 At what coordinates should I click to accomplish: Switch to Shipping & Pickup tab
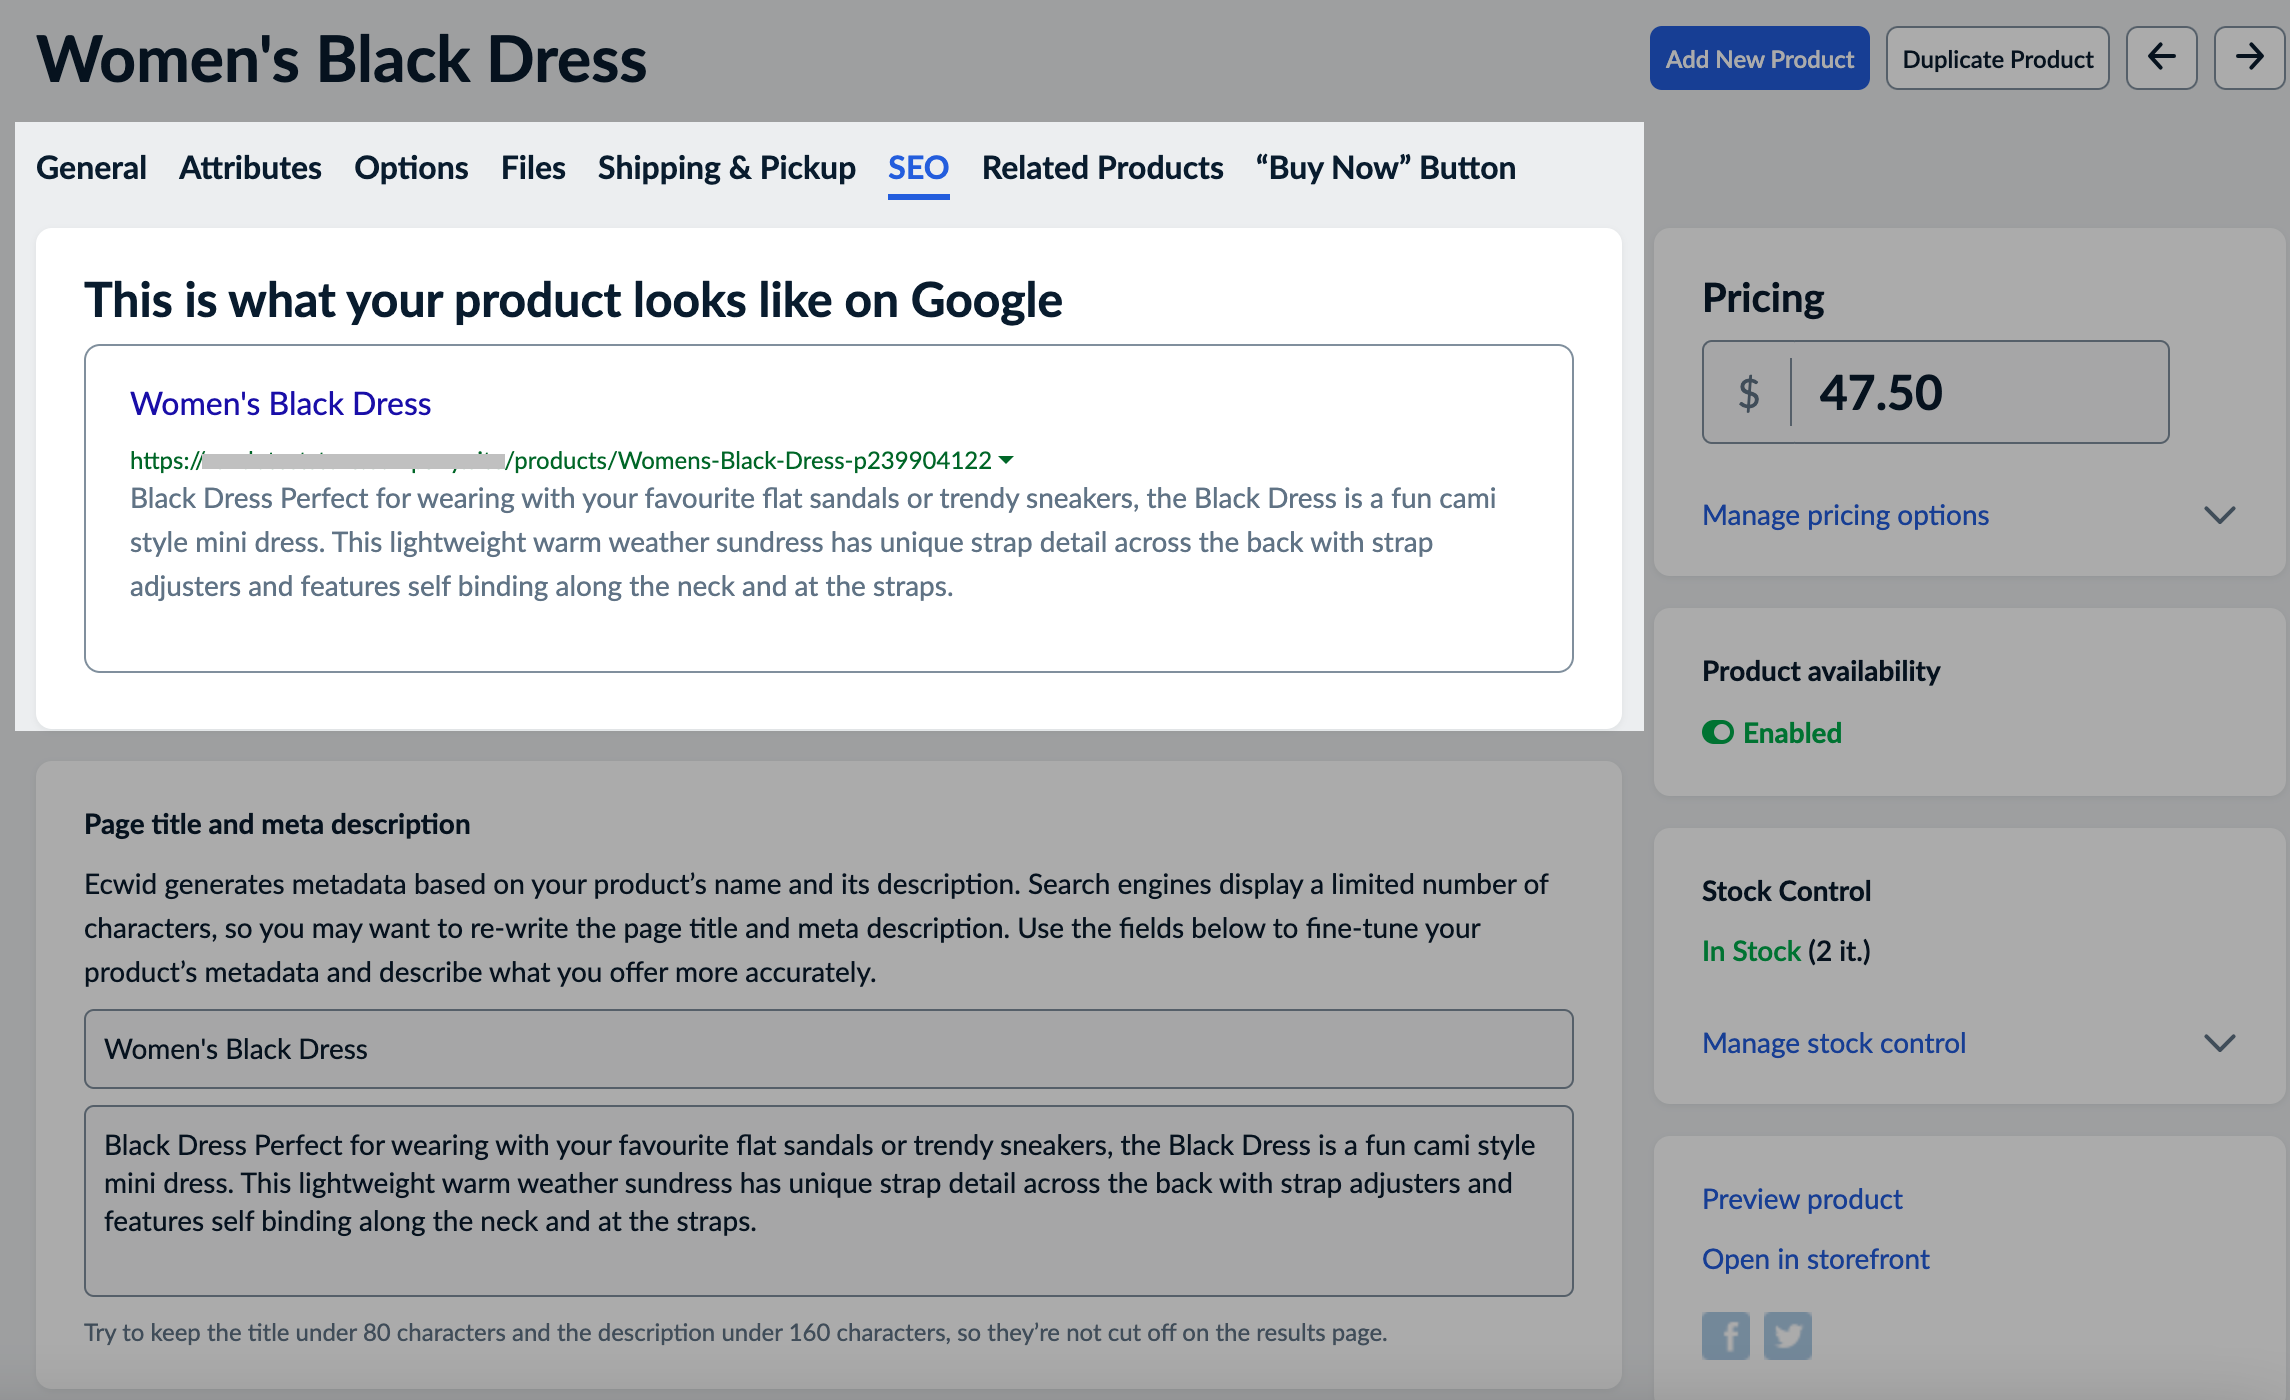click(x=726, y=167)
